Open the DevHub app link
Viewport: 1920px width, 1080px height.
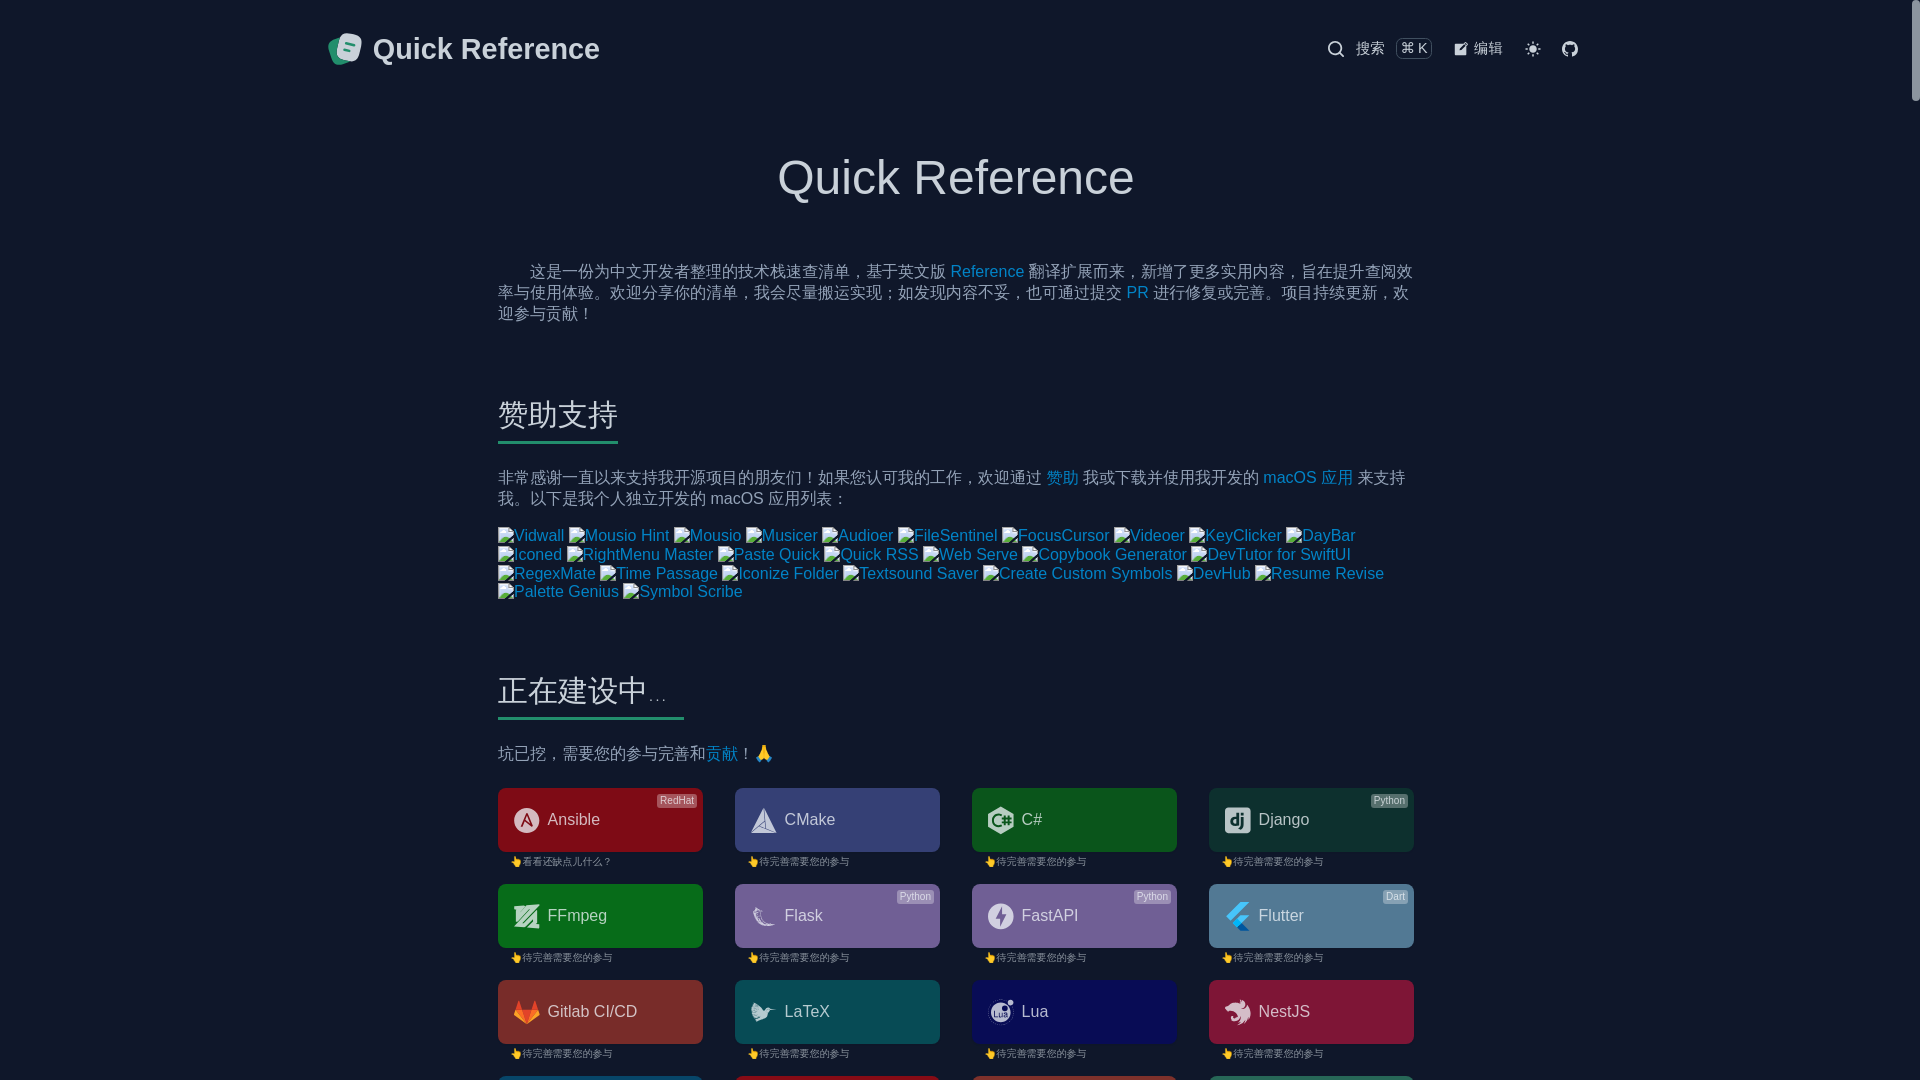pyautogui.click(x=1213, y=574)
